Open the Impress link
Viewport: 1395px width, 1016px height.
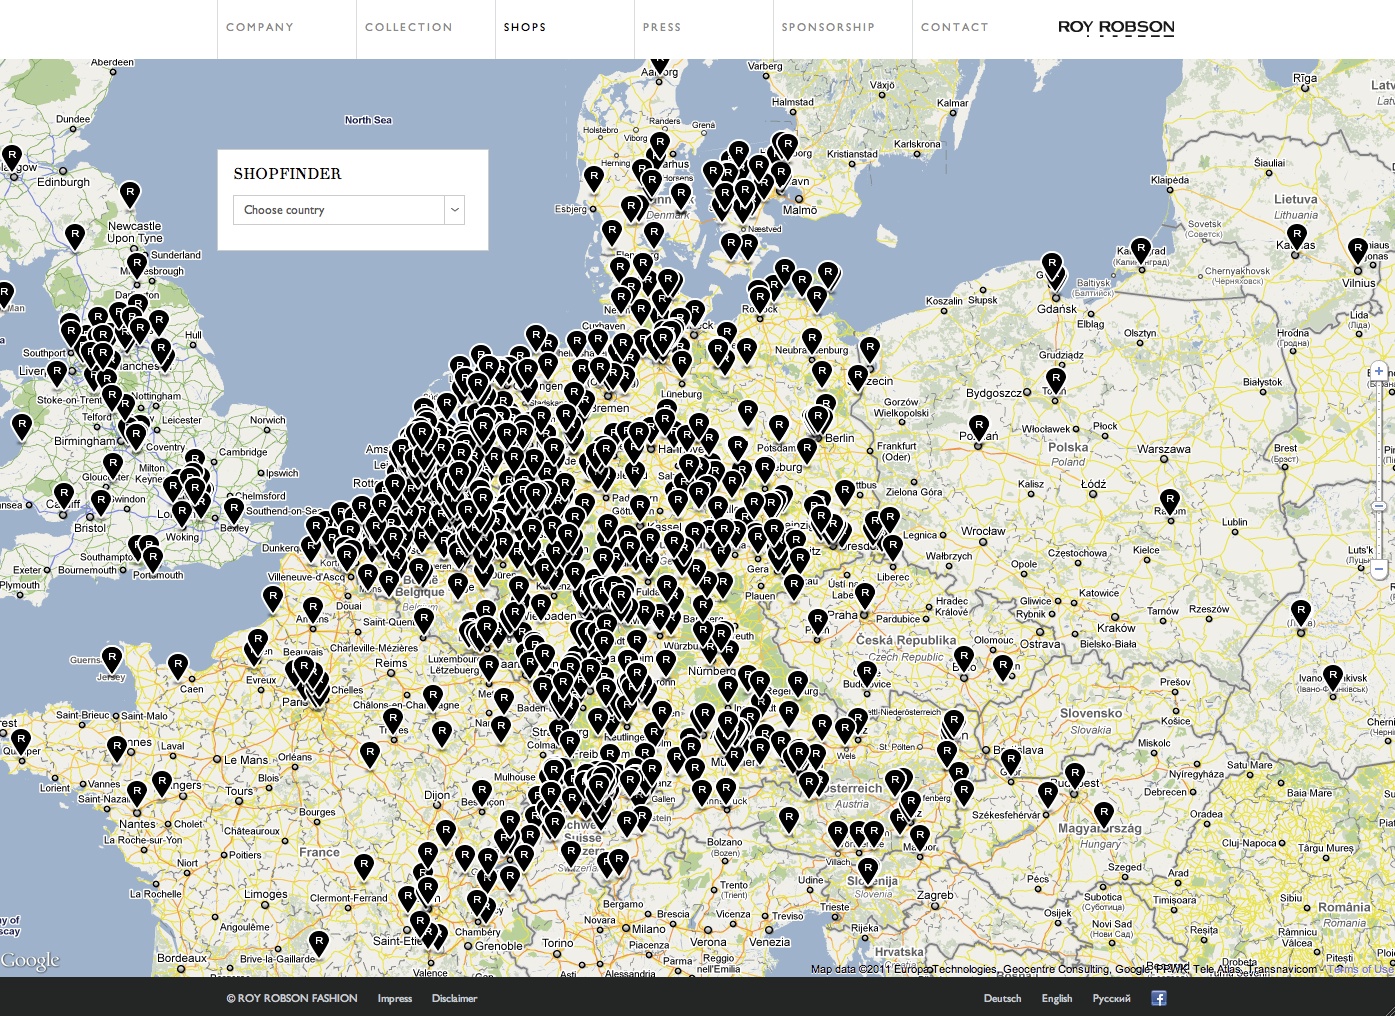click(x=395, y=998)
